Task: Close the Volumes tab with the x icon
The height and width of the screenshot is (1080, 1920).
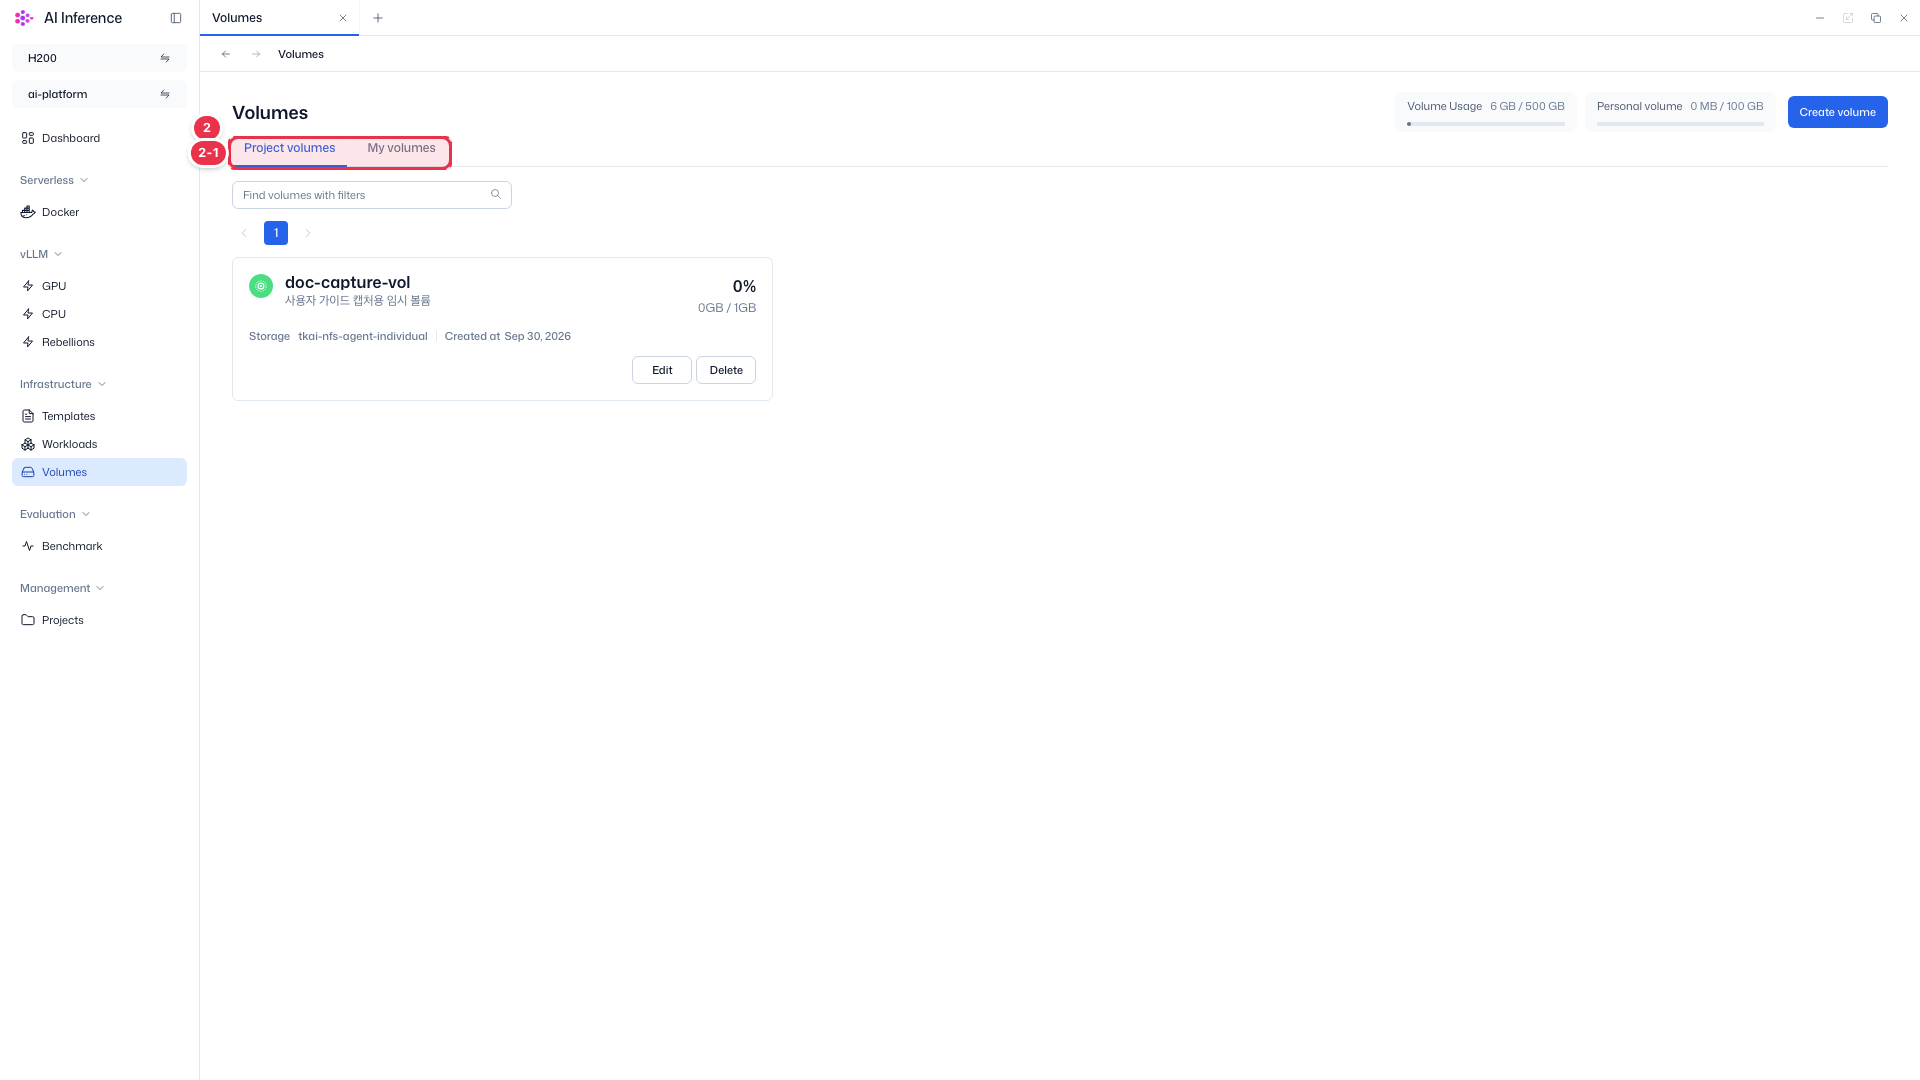Action: [x=343, y=18]
